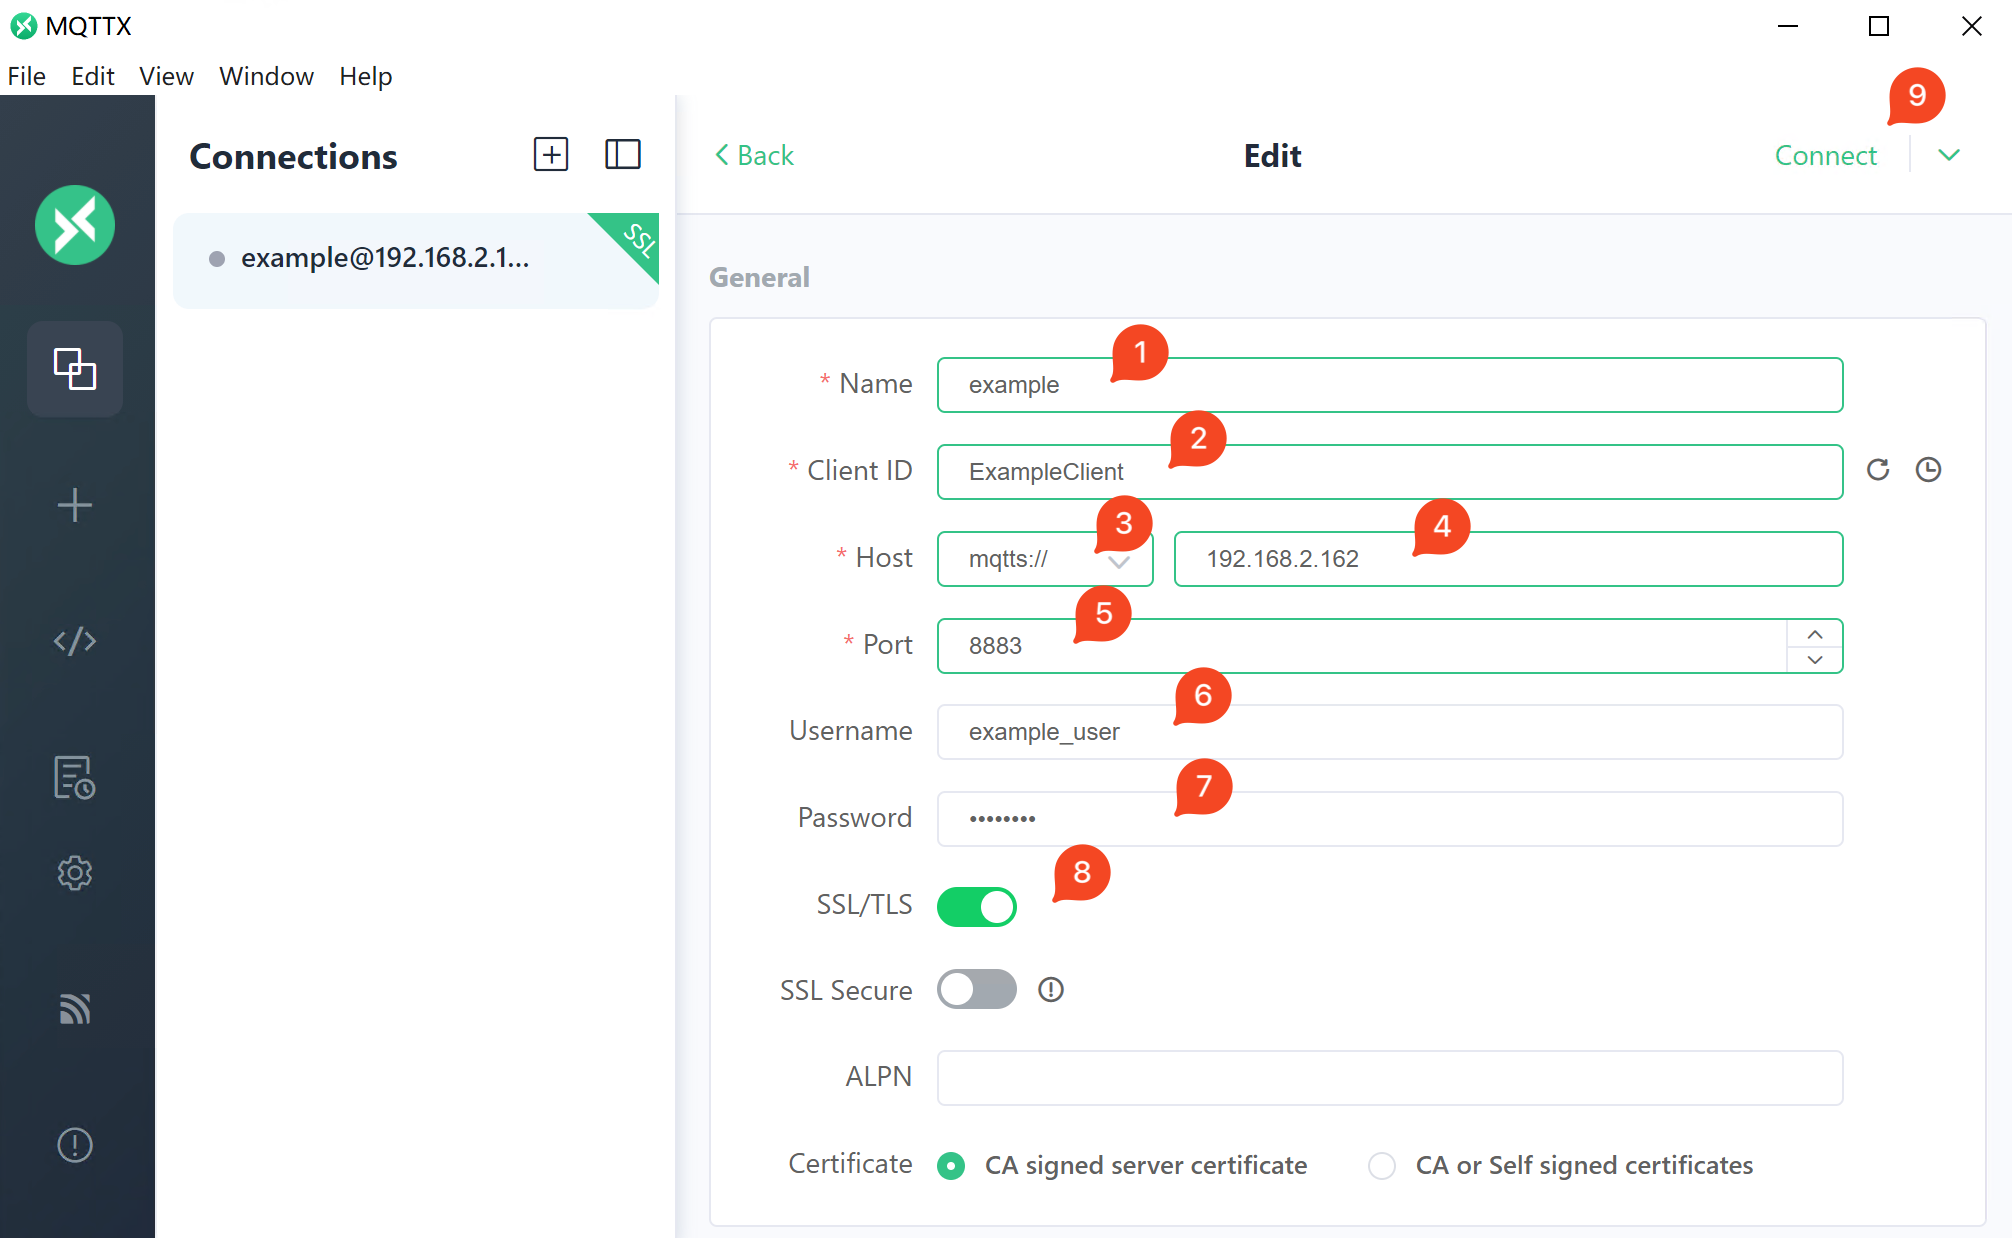The width and height of the screenshot is (2012, 1238).
Task: Click the timestamp clock icon beside Client ID
Action: (1928, 470)
